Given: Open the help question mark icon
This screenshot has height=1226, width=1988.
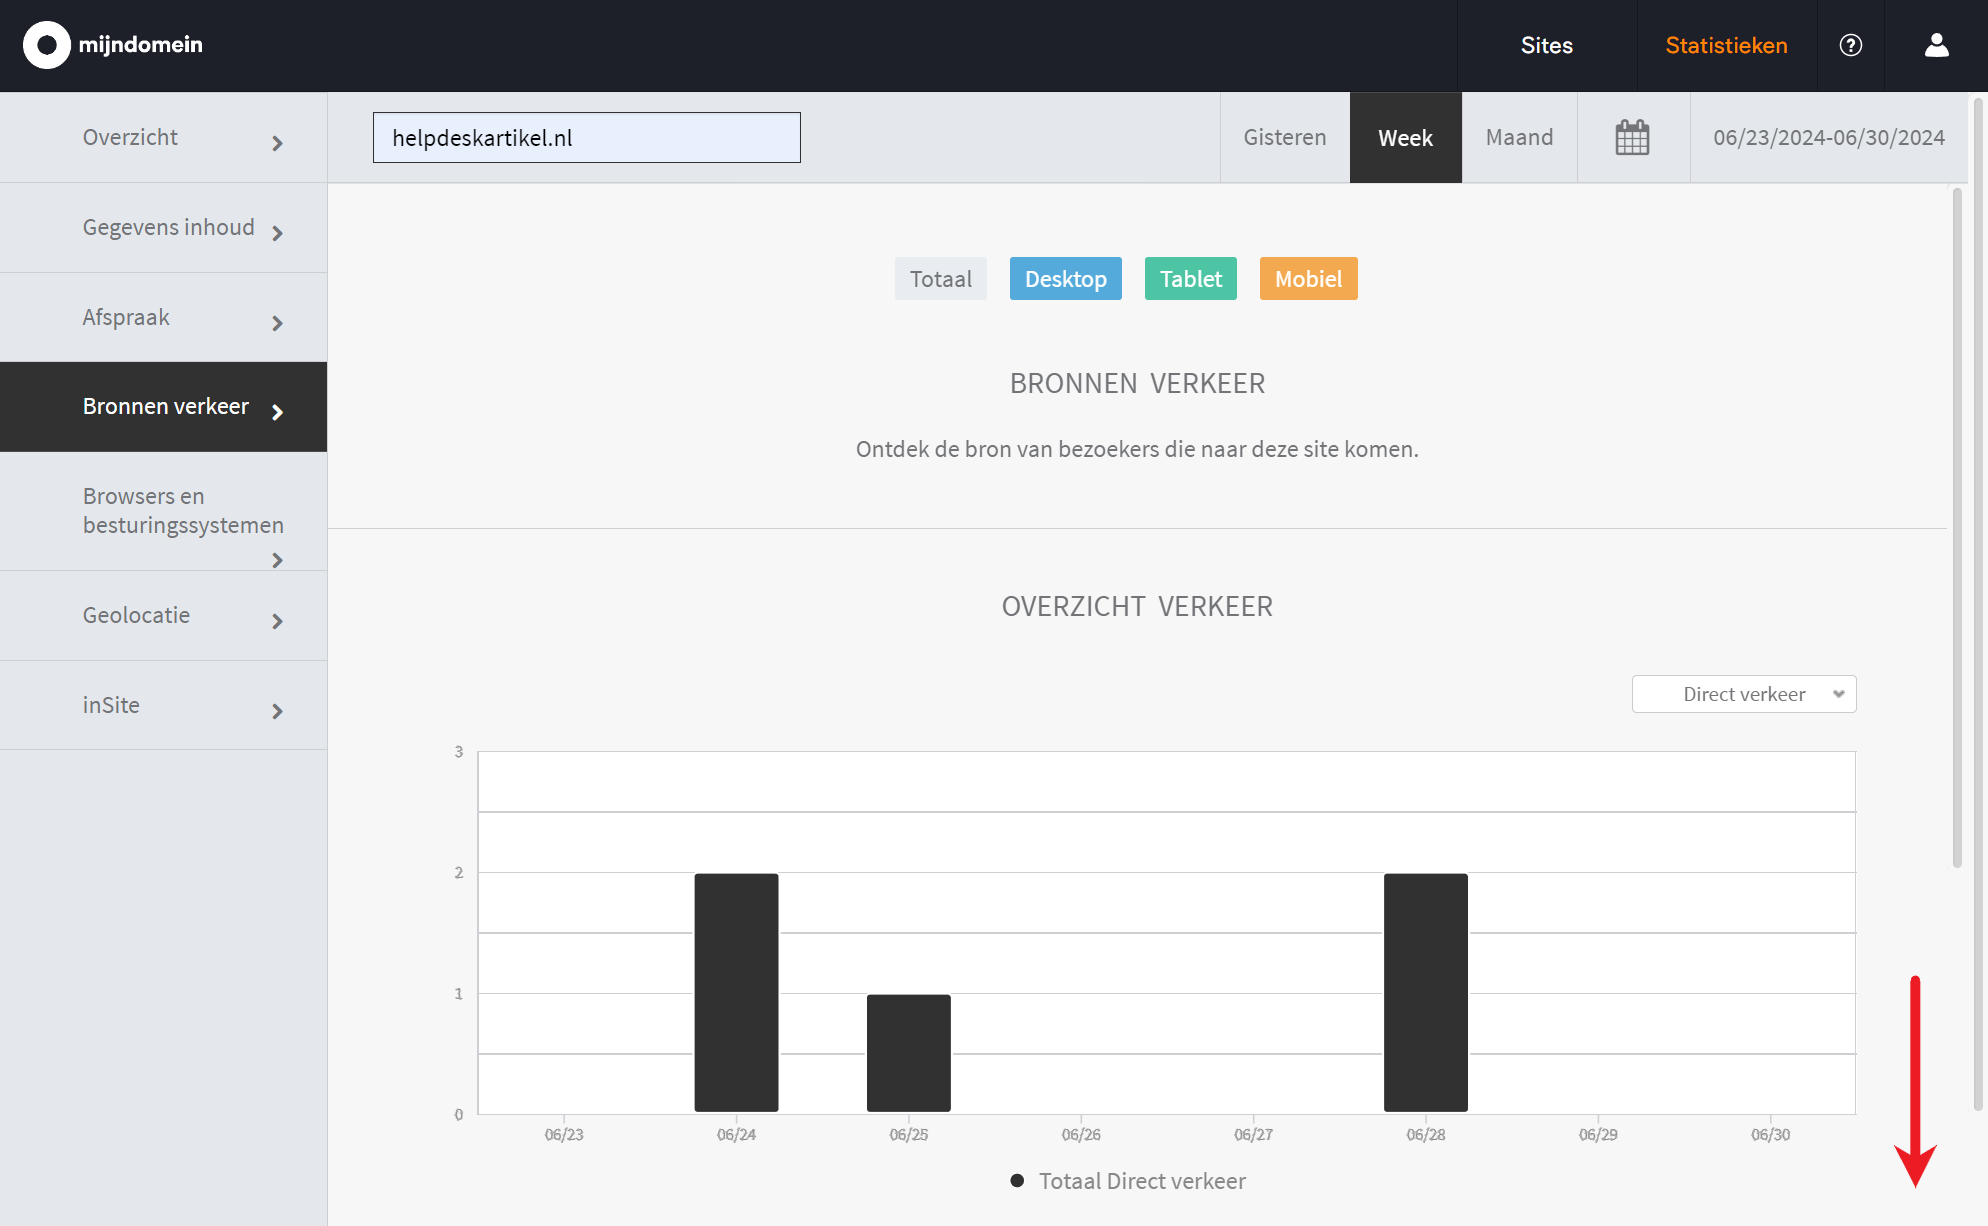Looking at the screenshot, I should coord(1850,45).
